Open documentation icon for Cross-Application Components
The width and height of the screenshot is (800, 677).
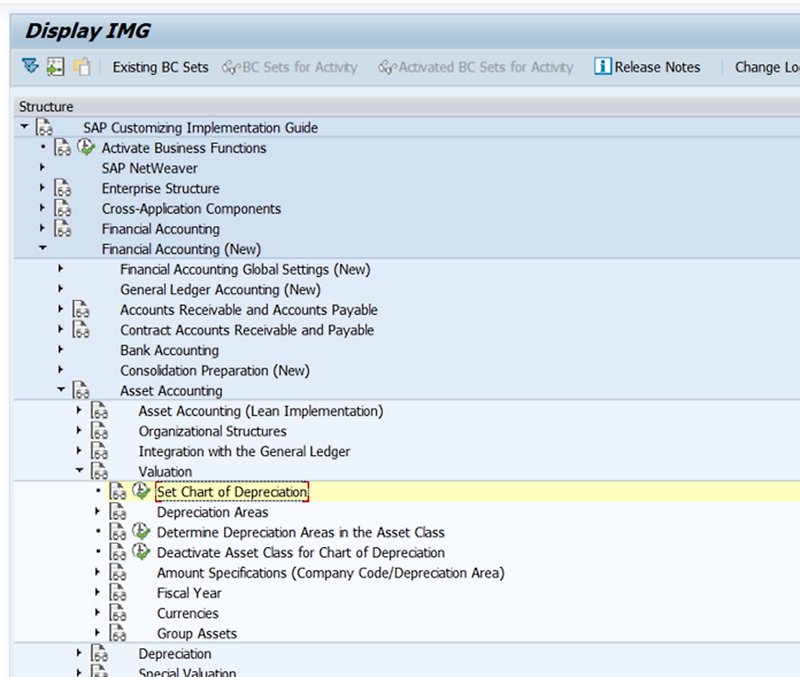pos(63,208)
